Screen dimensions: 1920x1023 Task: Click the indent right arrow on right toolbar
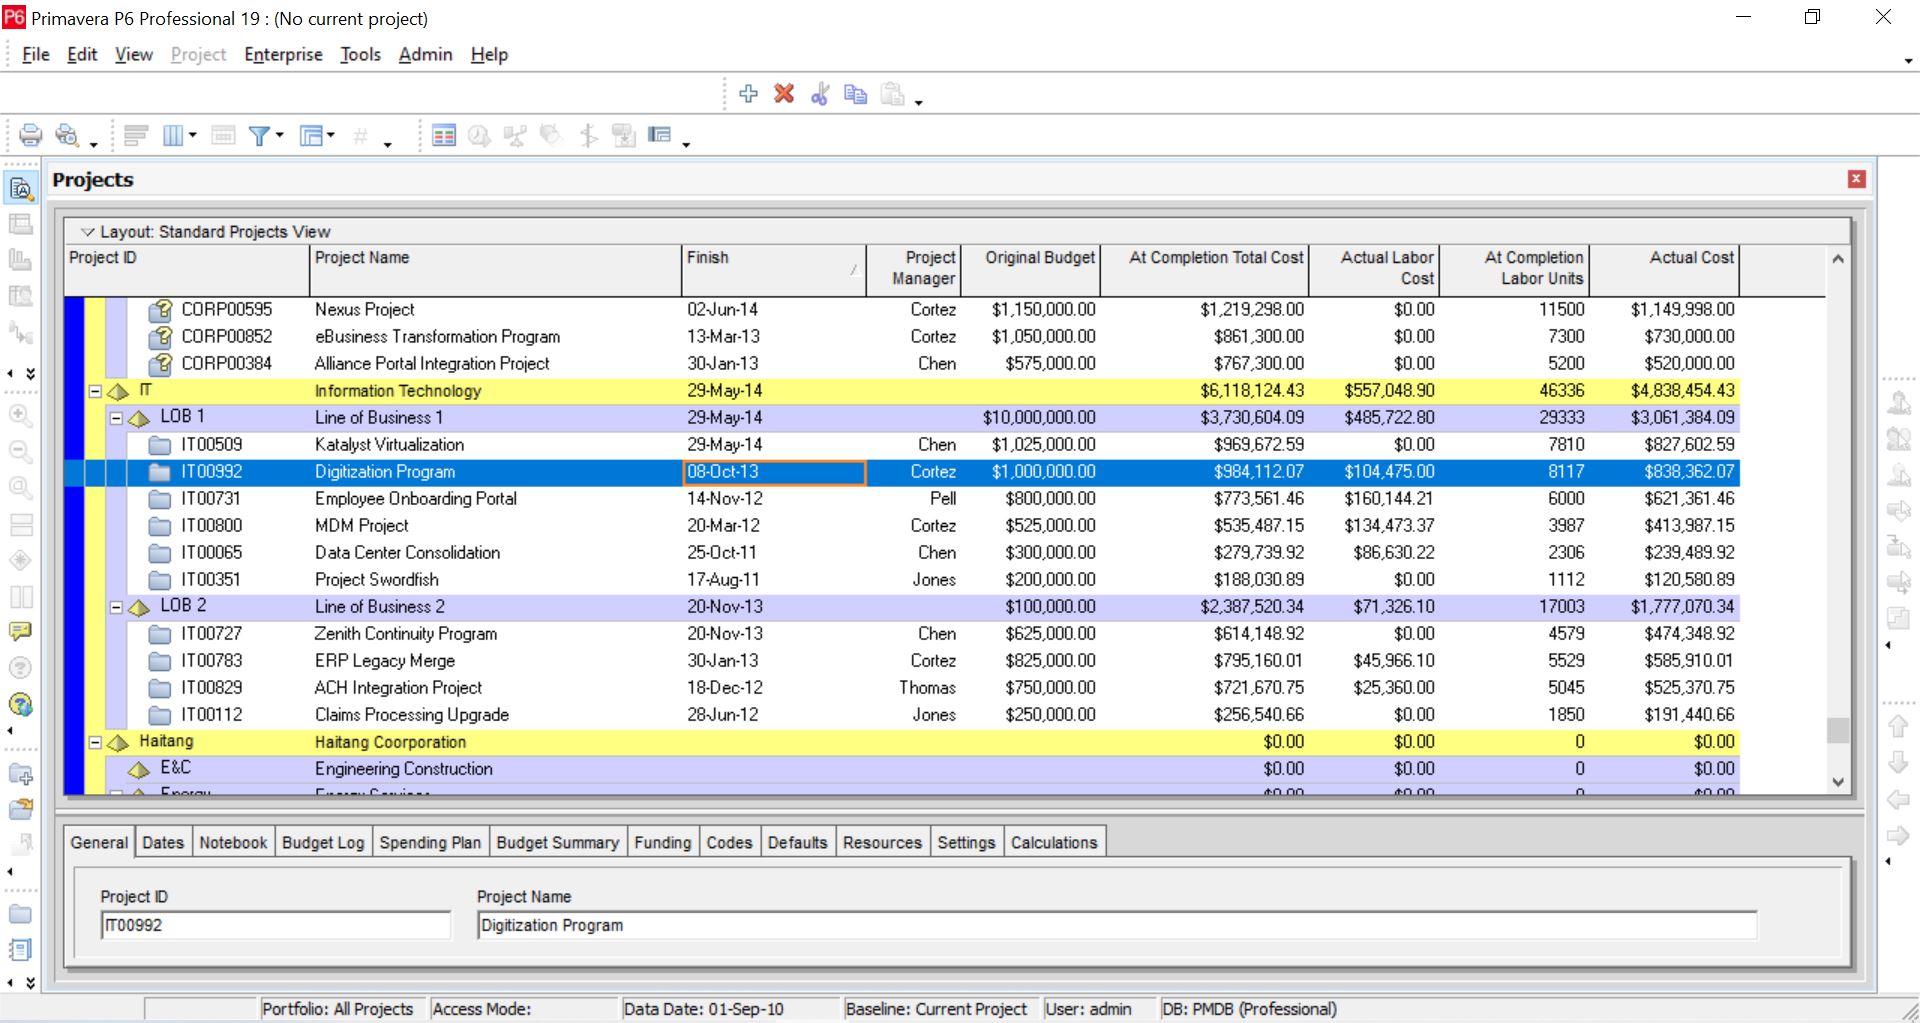tap(1898, 835)
